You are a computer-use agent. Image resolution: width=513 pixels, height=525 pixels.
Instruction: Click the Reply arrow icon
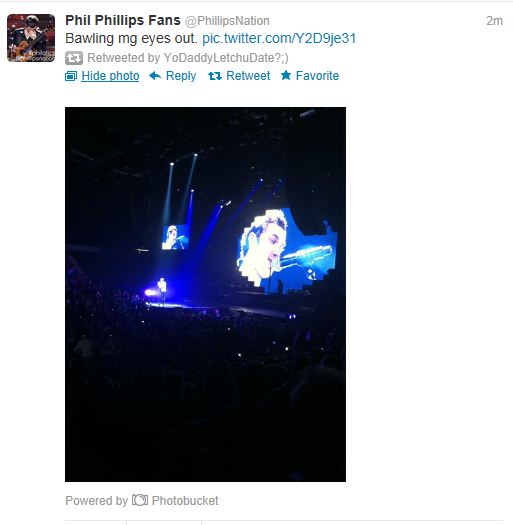[155, 76]
